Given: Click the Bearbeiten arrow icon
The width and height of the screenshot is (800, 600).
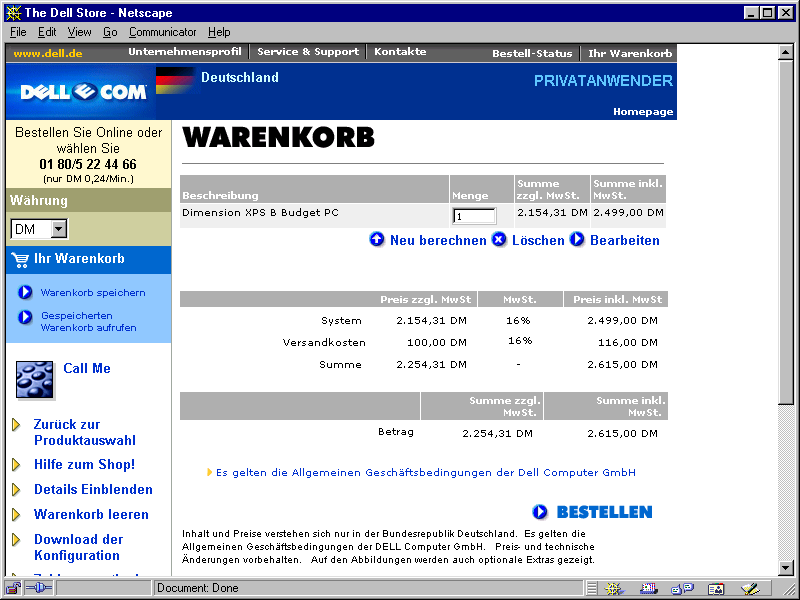Looking at the screenshot, I should click(577, 239).
